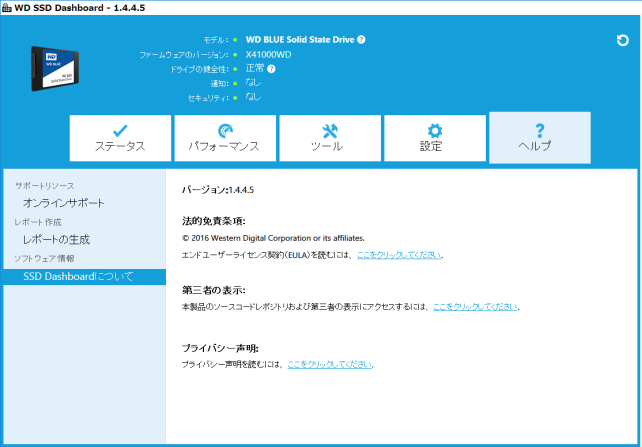Viewport: 642px width, 447px height.
Task: Open the 設定 tab
Action: pyautogui.click(x=435, y=138)
